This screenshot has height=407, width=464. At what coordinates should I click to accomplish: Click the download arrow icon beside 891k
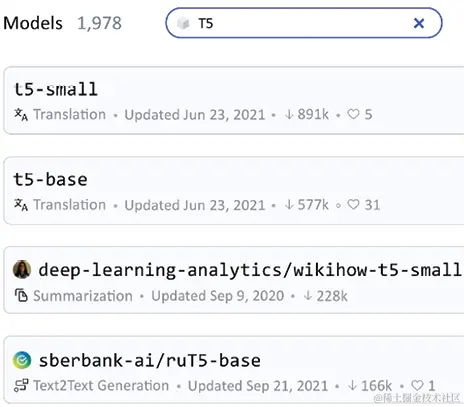[x=289, y=115]
